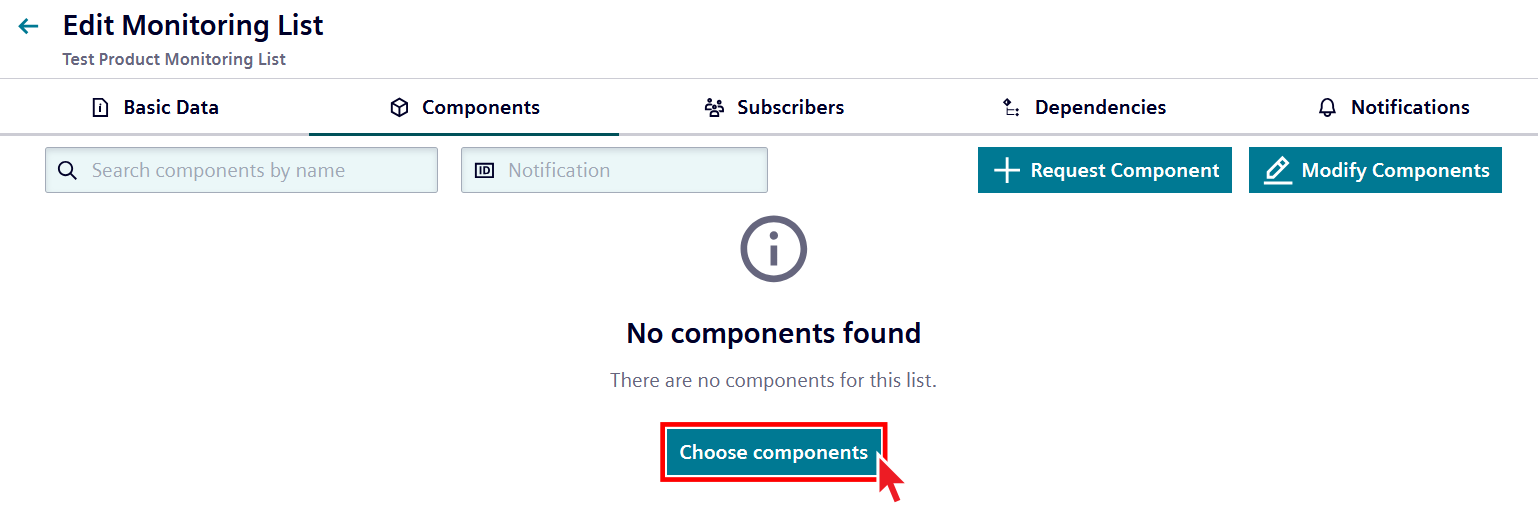Click the Dependencies tab's hierarchy icon
The width and height of the screenshot is (1538, 510).
coord(1011,108)
